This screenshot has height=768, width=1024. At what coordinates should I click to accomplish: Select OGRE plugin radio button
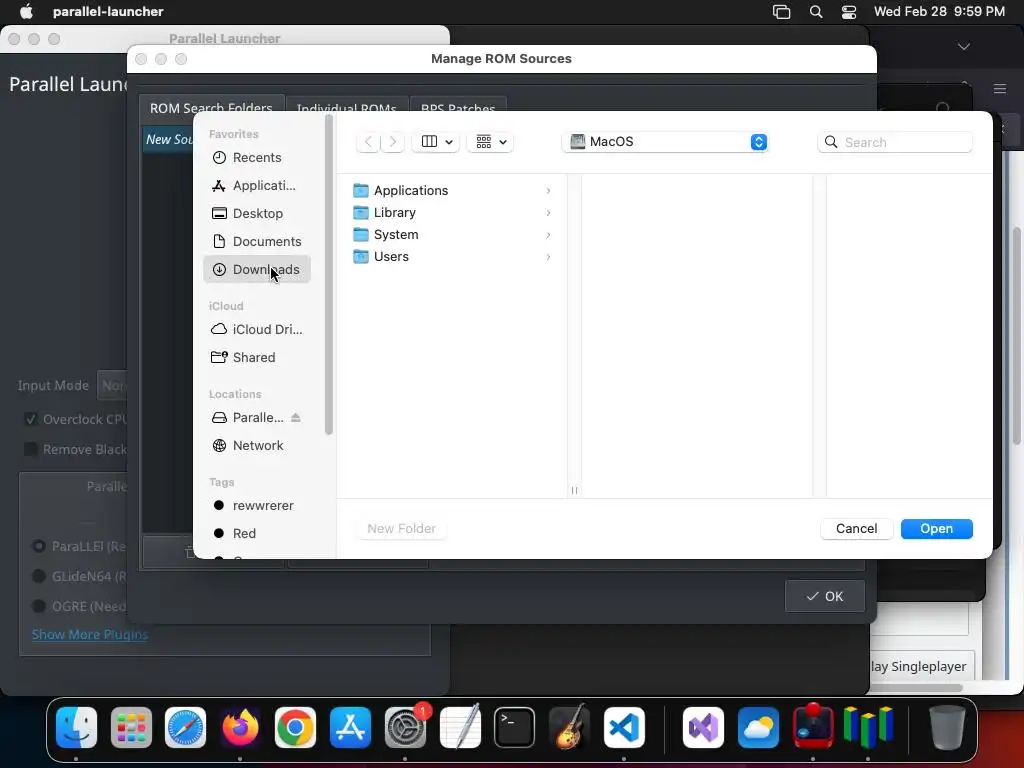[39, 606]
